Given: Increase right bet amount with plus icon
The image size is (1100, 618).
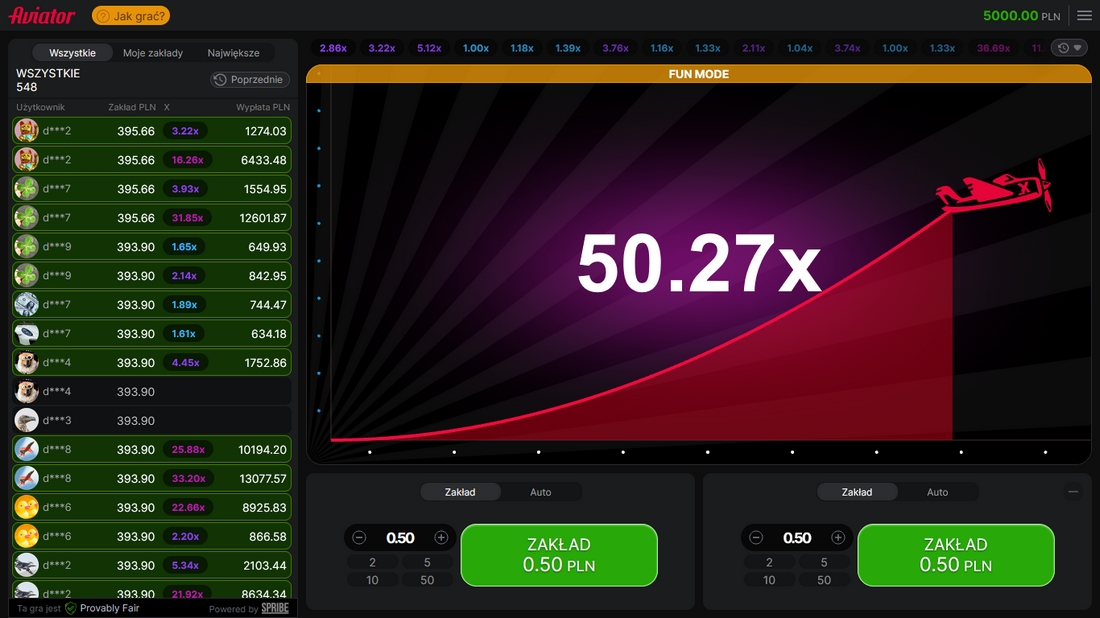Looking at the screenshot, I should point(838,538).
